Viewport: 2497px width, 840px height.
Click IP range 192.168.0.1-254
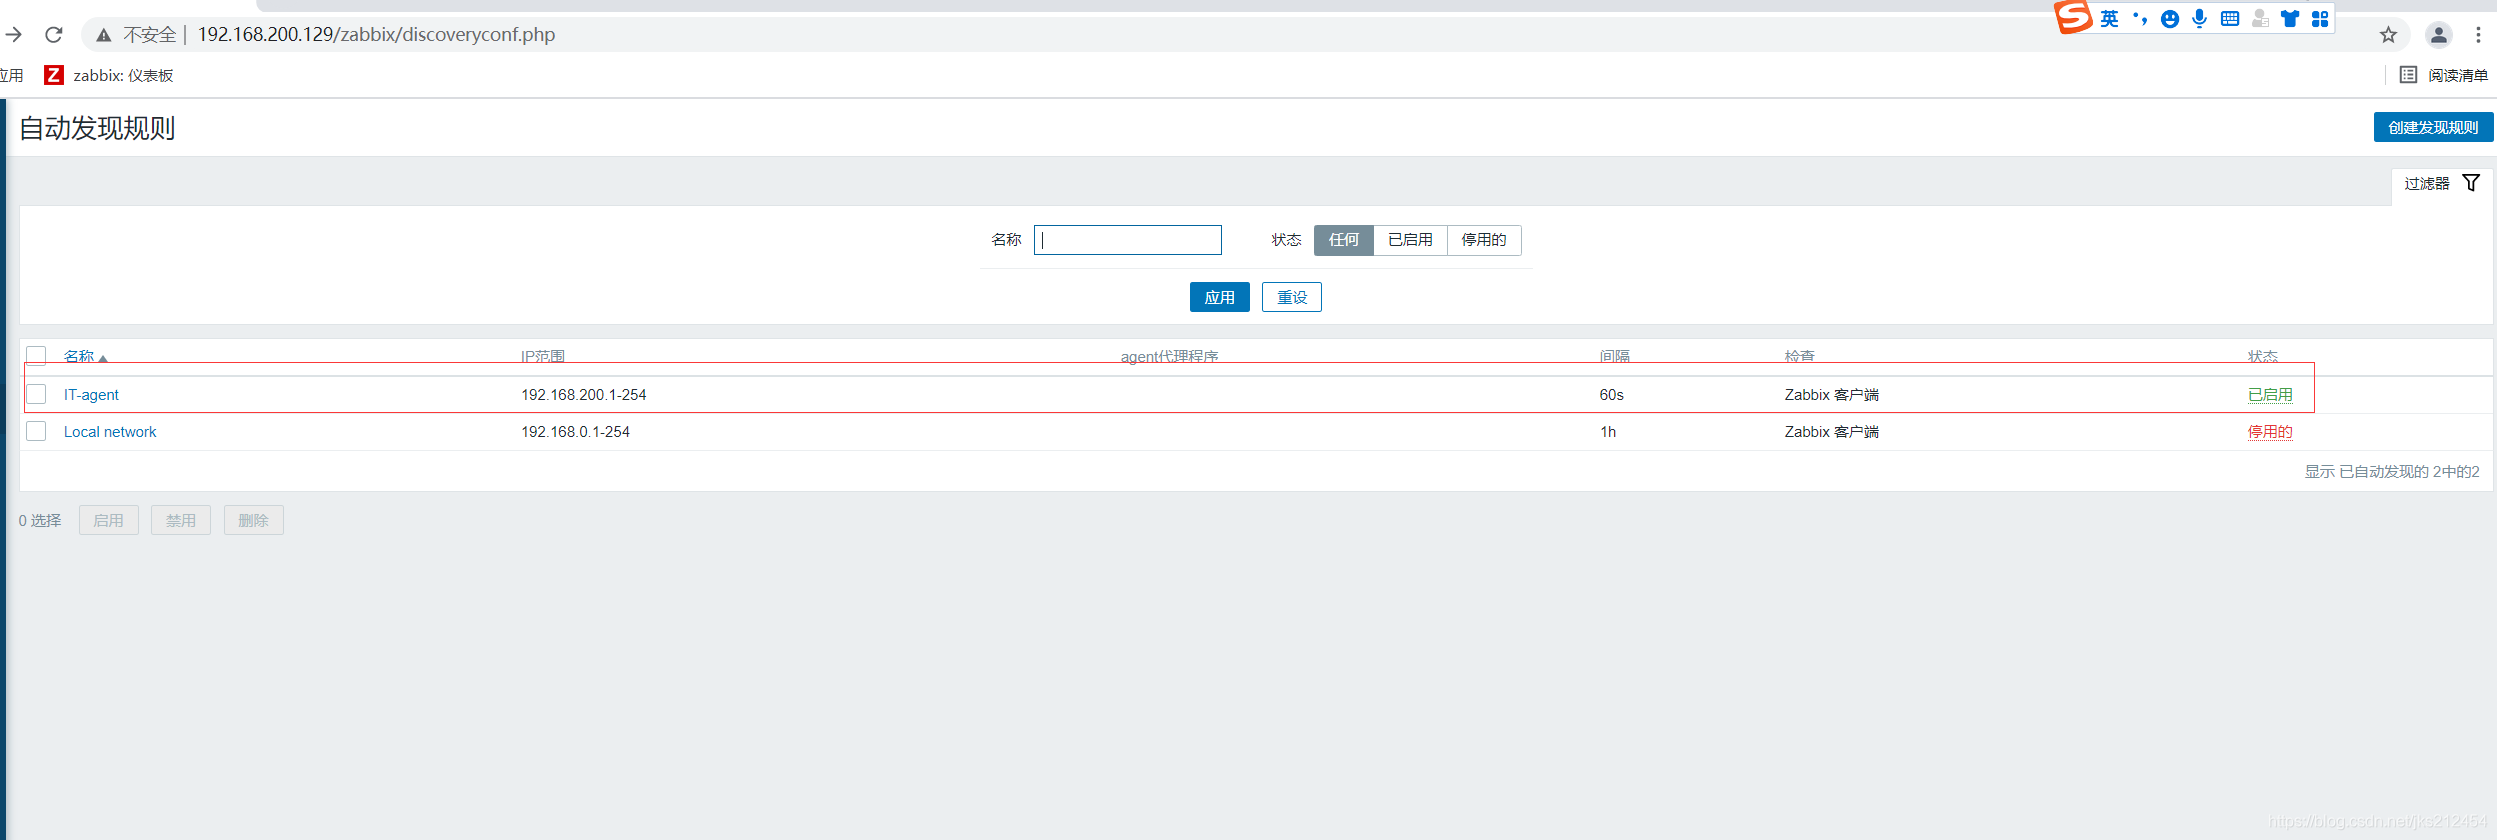click(x=575, y=432)
